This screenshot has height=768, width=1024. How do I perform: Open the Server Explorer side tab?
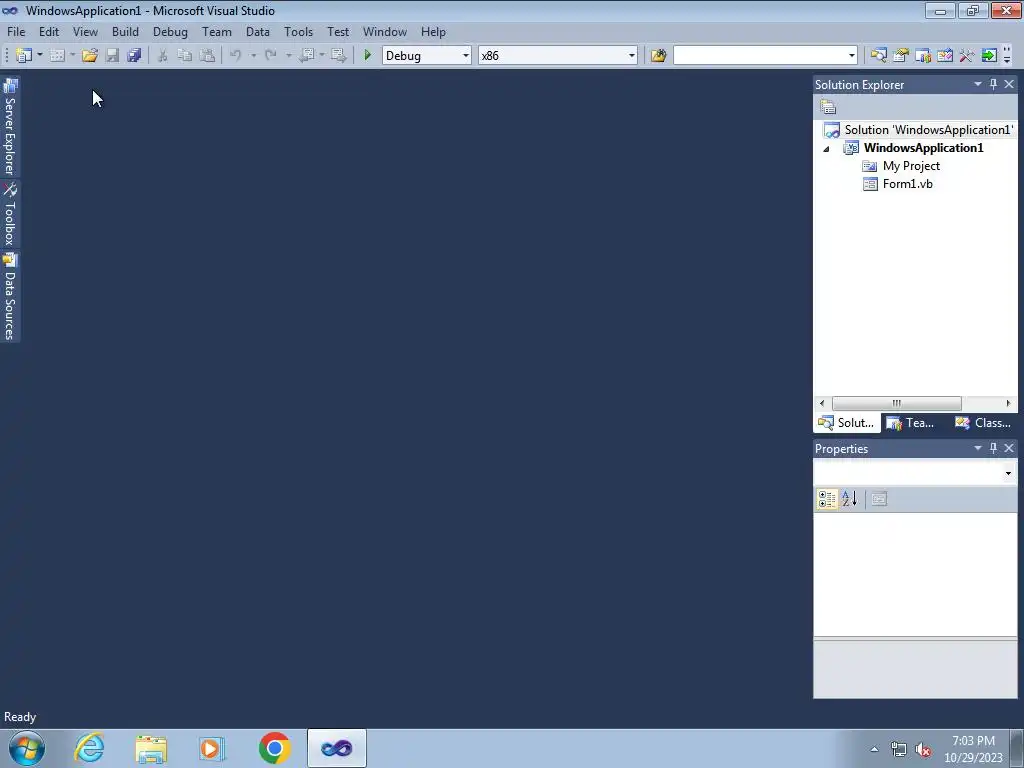pos(10,127)
